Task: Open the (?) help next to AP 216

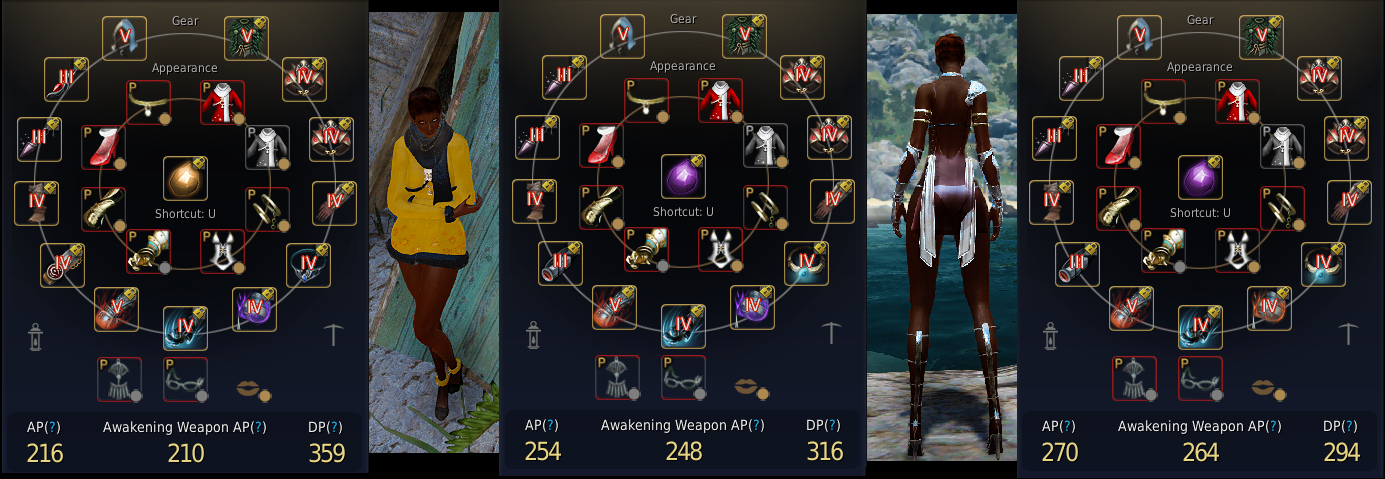Action: (x=55, y=427)
